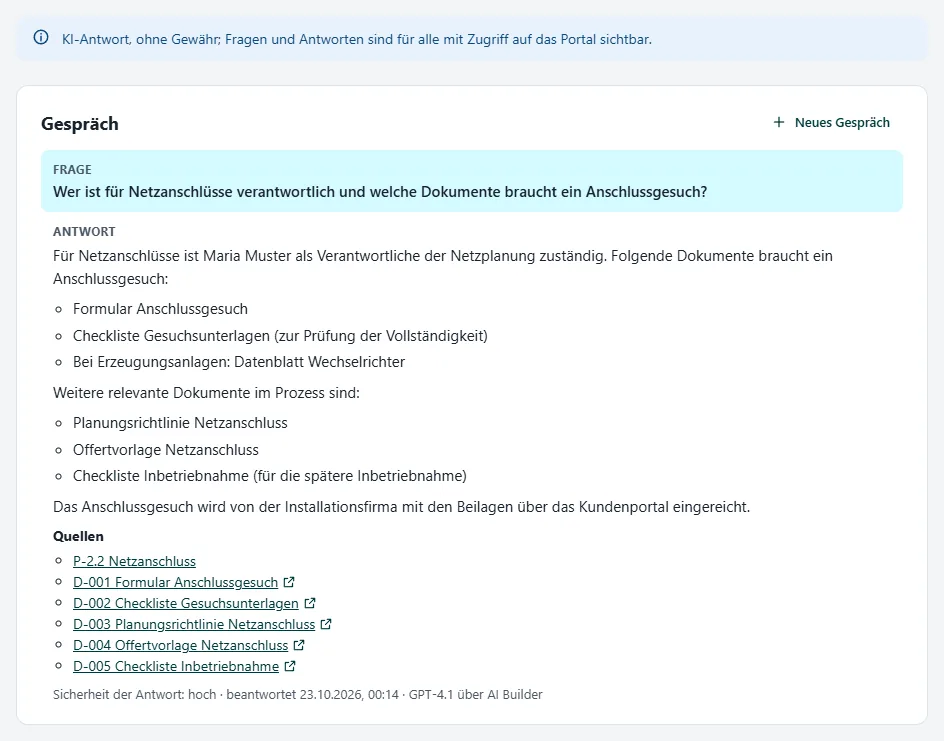This screenshot has width=944, height=741.
Task: Open D-003 Planungsrichtlinie Netzanschluss link
Action: coord(194,624)
